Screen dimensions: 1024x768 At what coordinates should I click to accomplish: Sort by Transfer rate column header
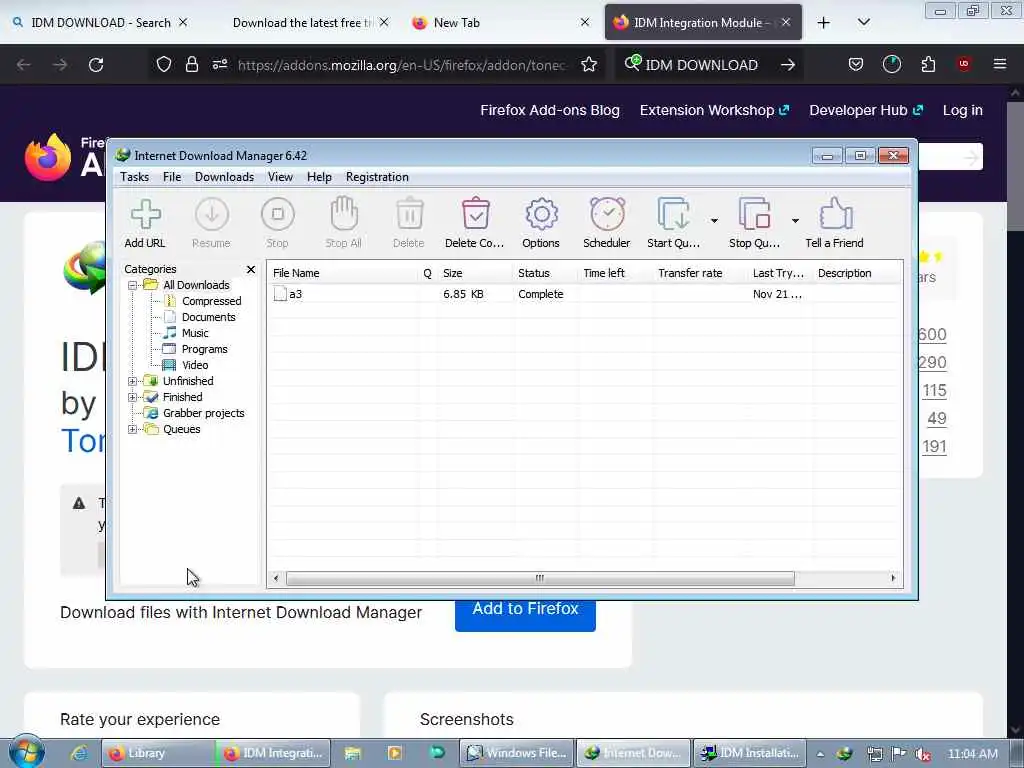pyautogui.click(x=700, y=273)
